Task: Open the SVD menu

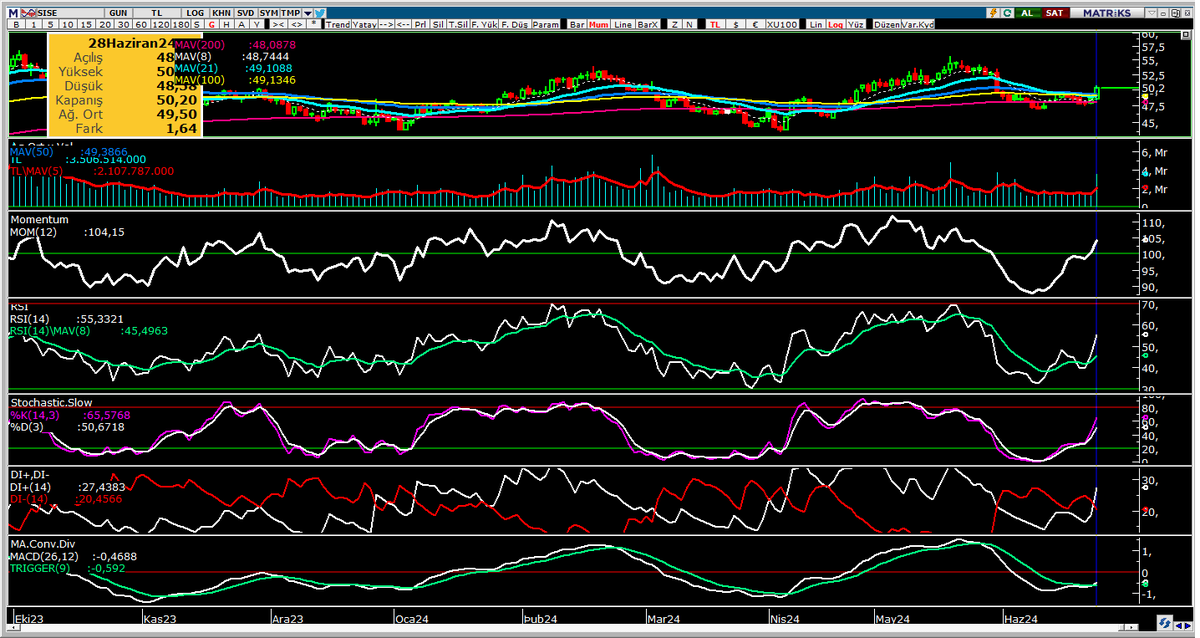Action: pyautogui.click(x=245, y=12)
